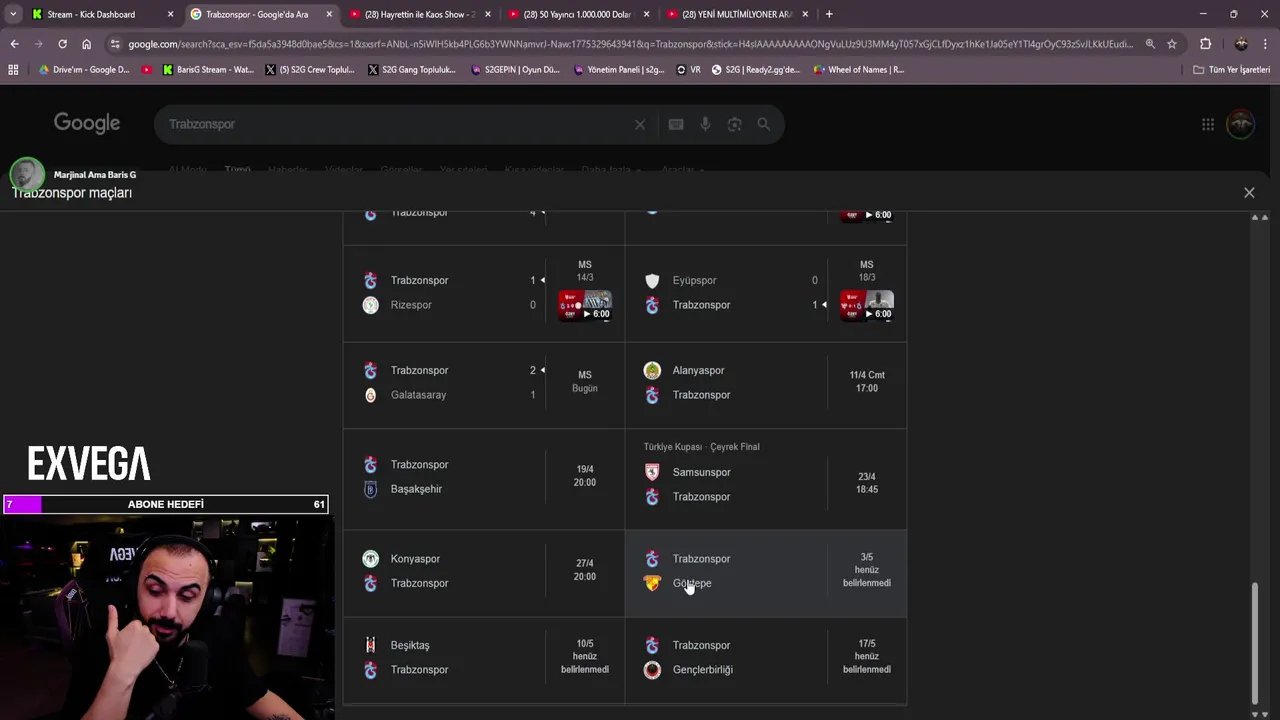This screenshot has height=720, width=1280.
Task: Open Wheel of Names bookmark
Action: point(859,70)
